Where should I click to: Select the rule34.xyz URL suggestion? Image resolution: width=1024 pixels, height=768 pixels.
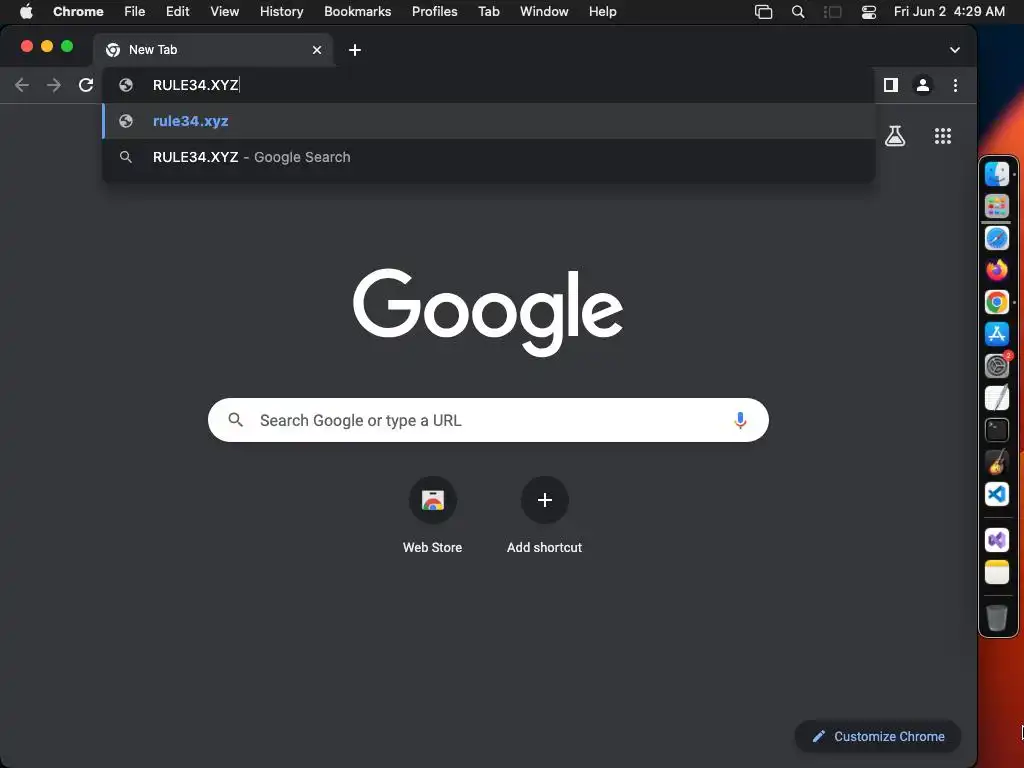(488, 121)
